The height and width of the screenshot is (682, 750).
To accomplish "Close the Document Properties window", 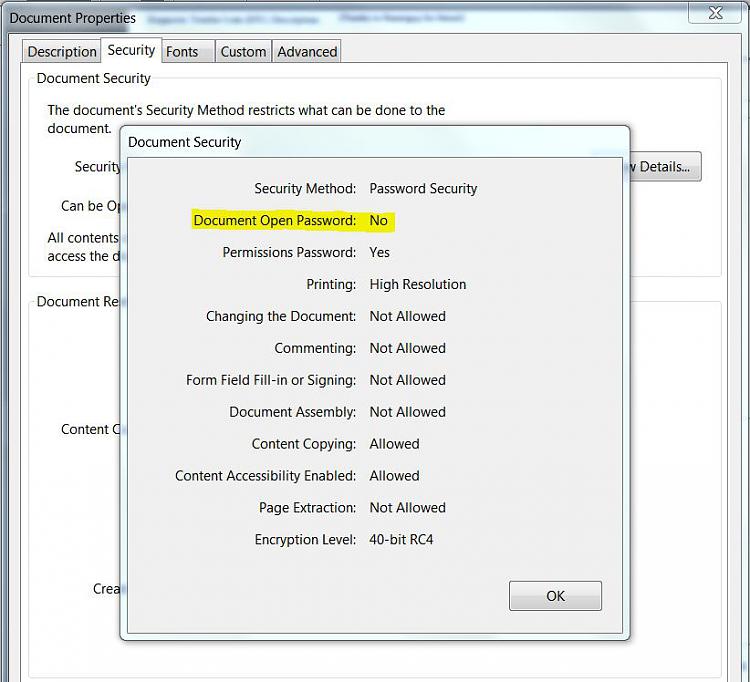I will coord(715,12).
